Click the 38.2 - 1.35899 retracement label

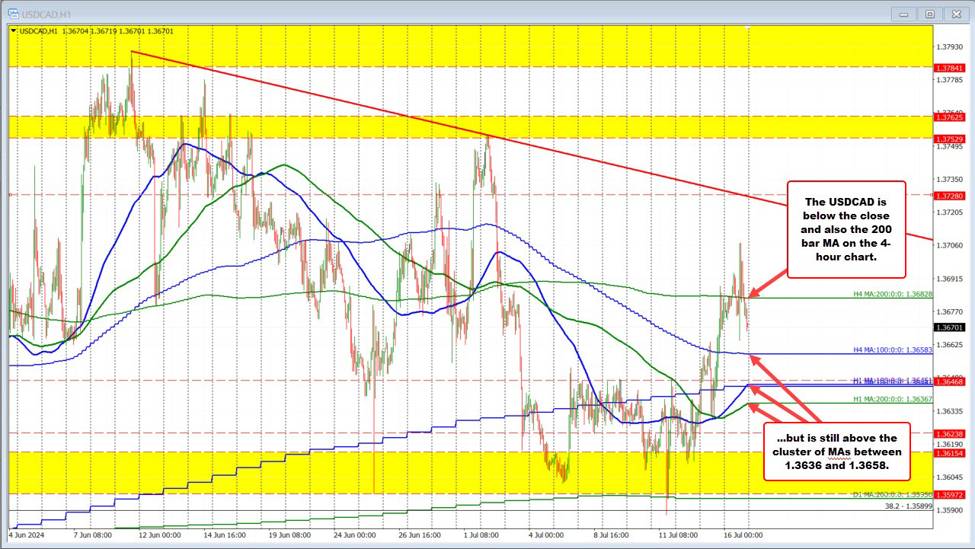point(908,506)
